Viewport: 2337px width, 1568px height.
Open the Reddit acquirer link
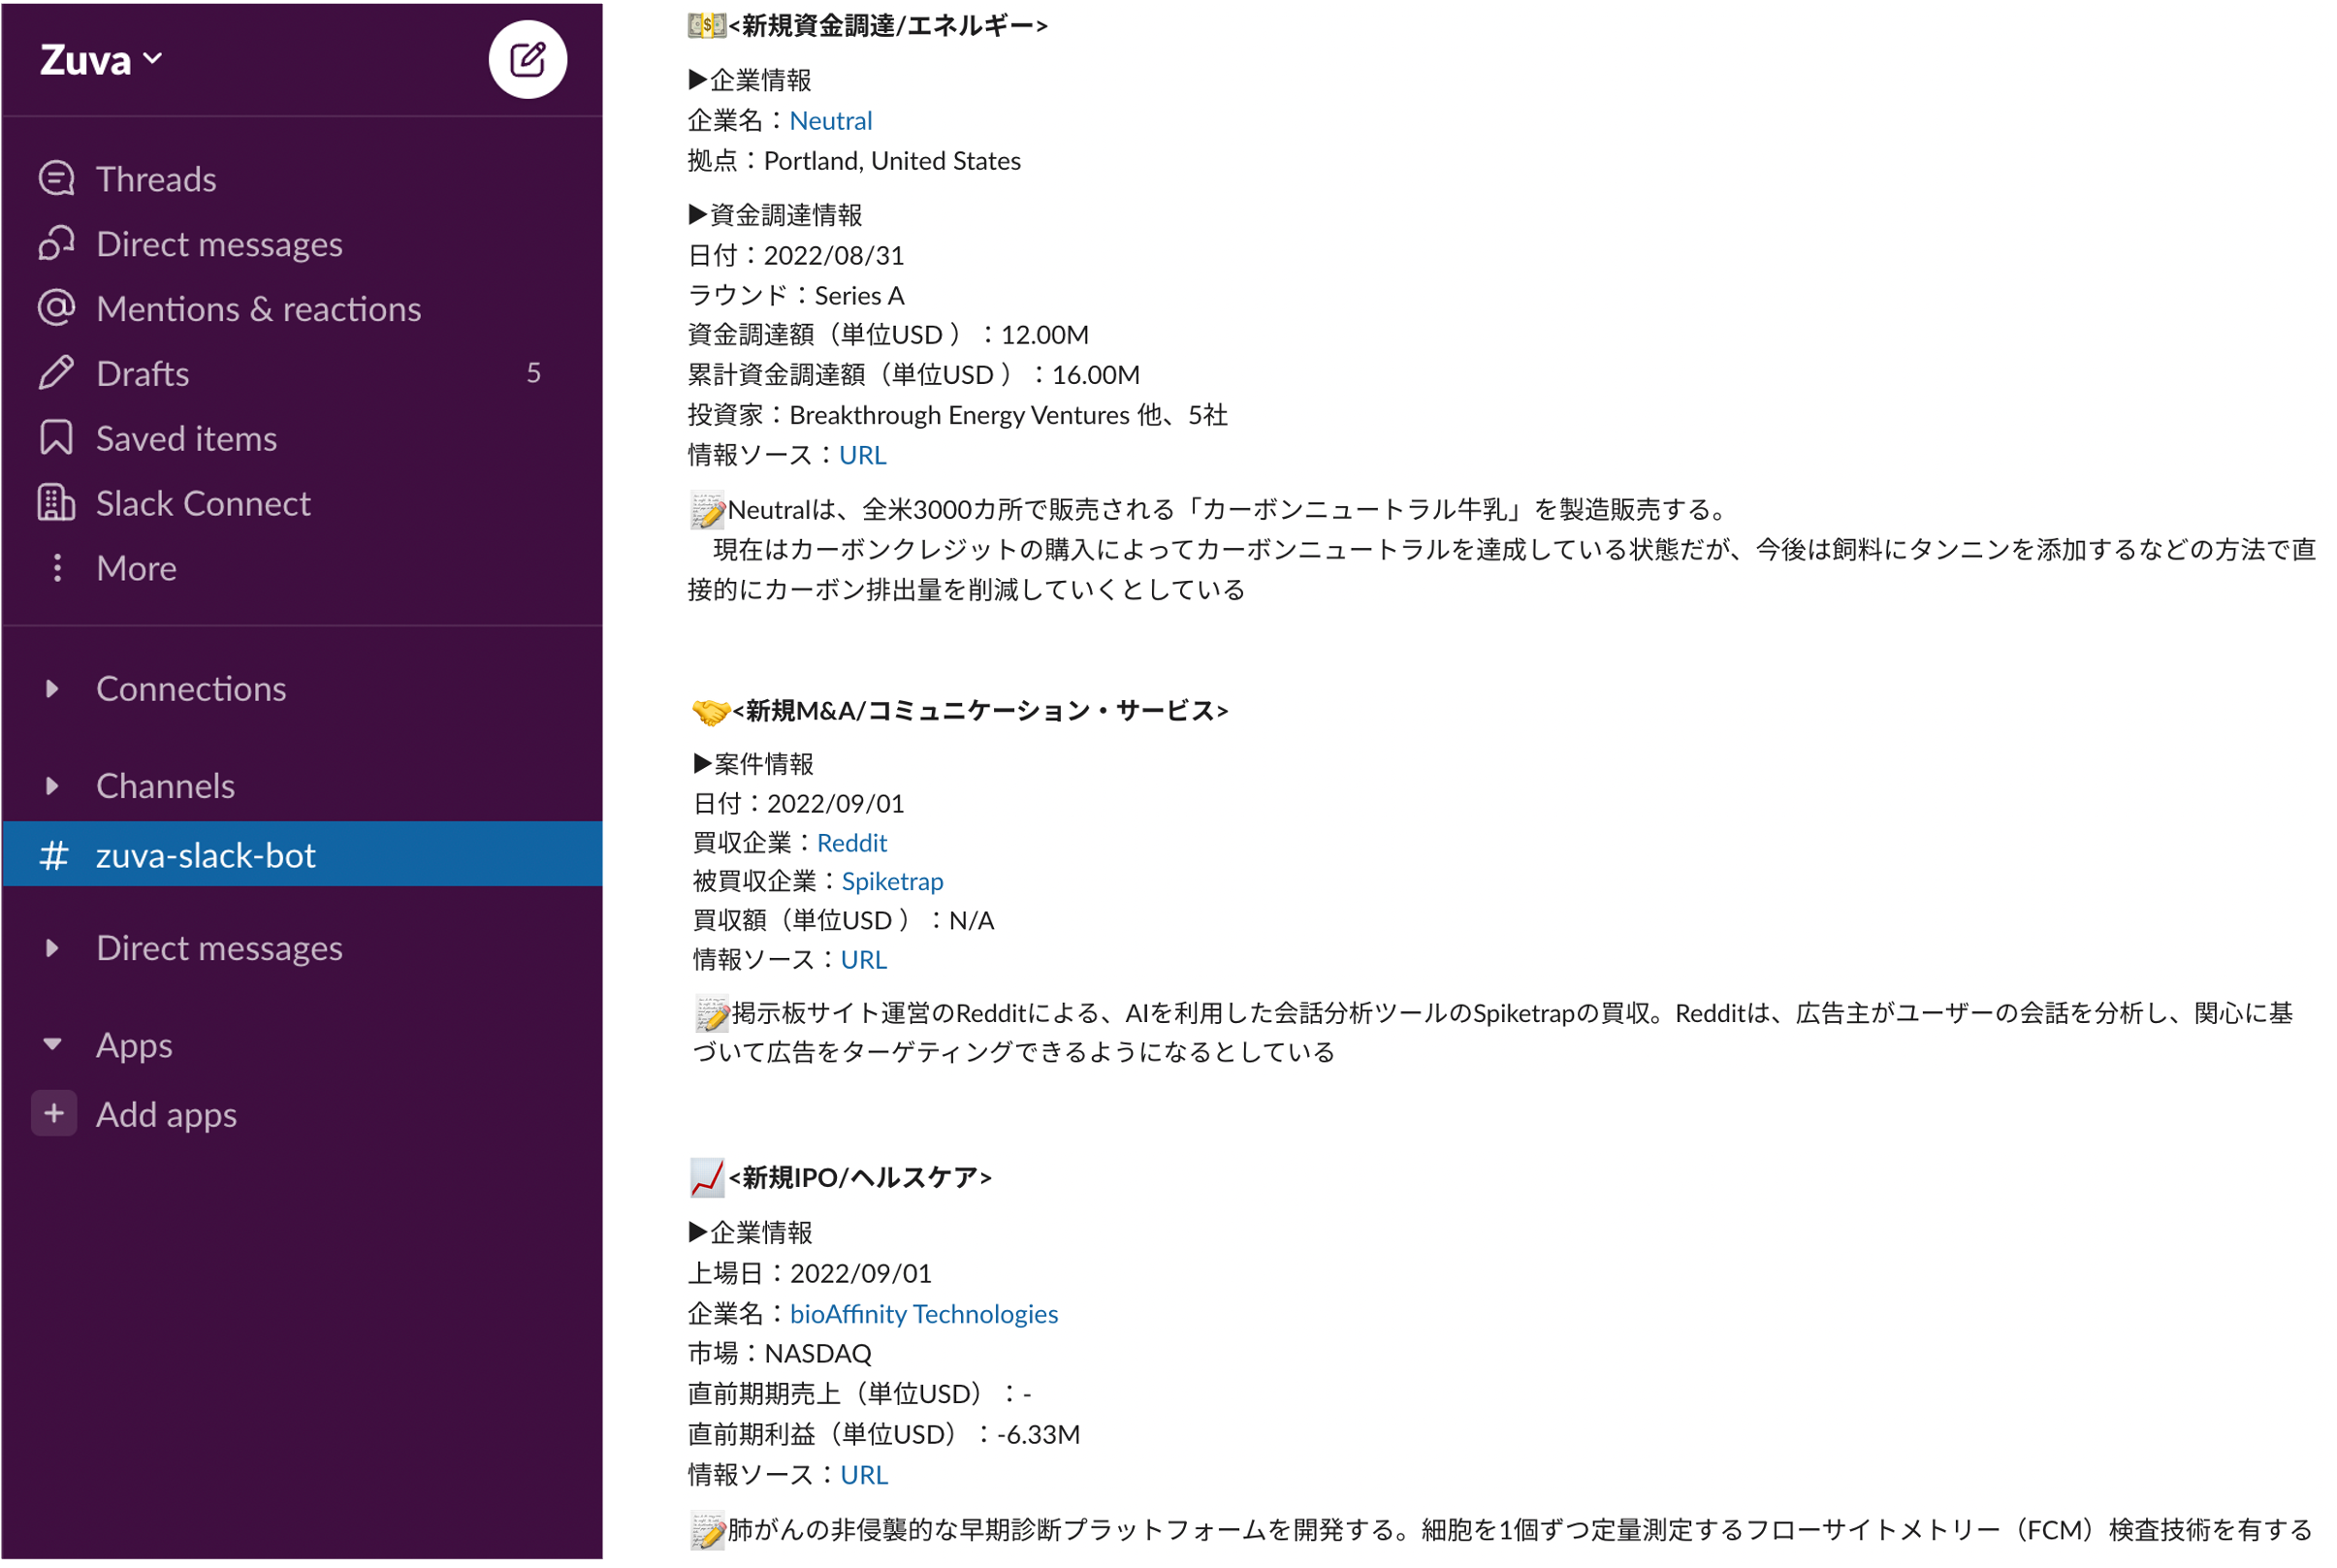click(x=852, y=843)
